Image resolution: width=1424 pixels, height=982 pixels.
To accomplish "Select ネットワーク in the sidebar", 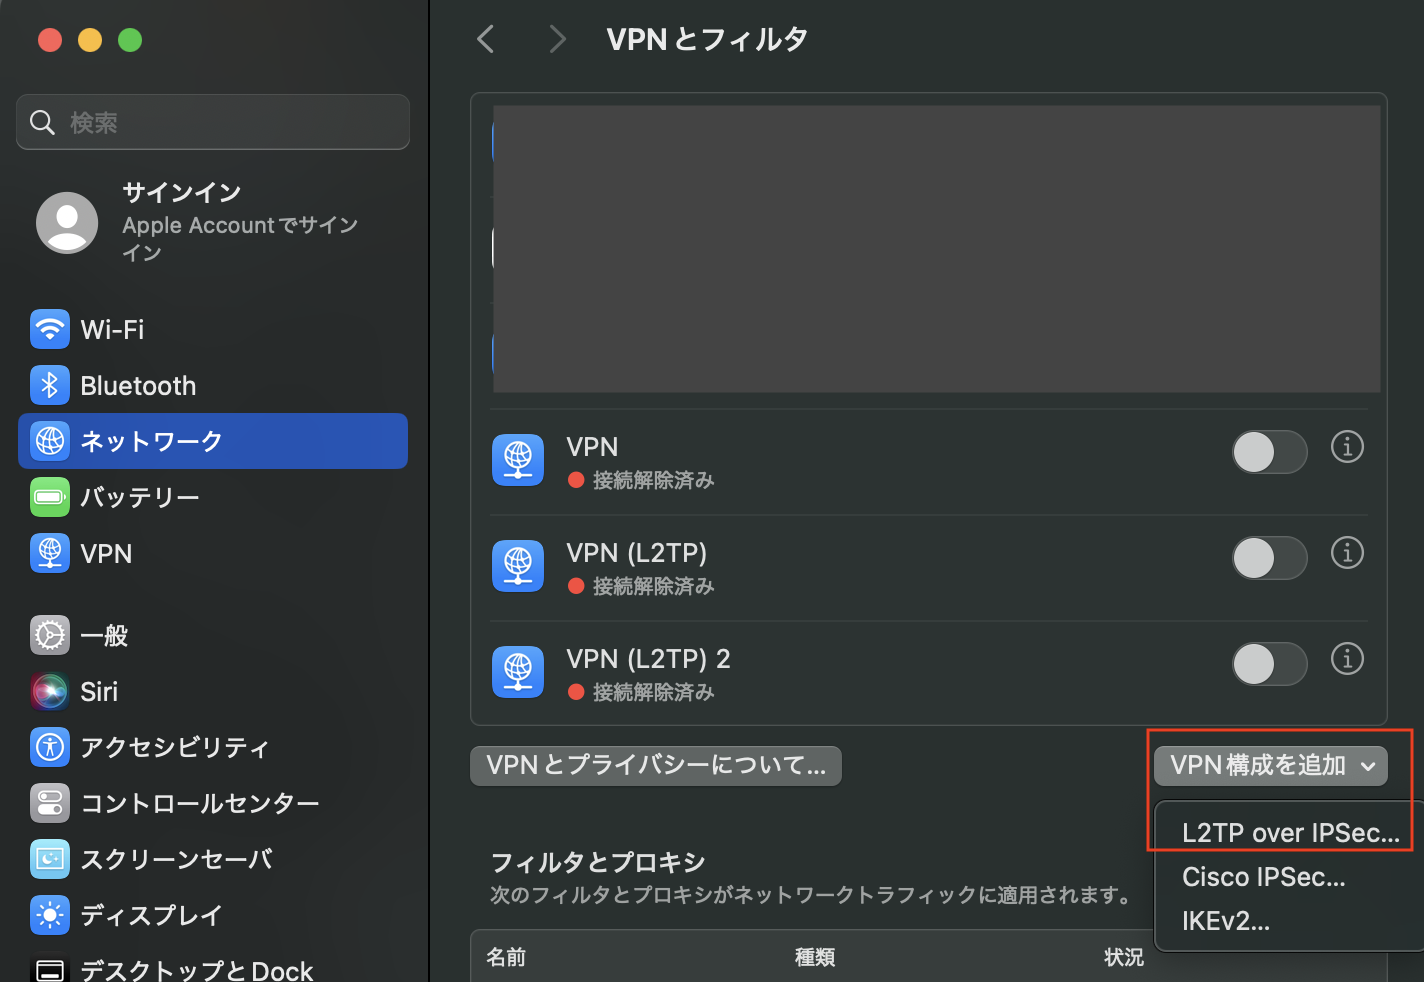I will pyautogui.click(x=213, y=441).
